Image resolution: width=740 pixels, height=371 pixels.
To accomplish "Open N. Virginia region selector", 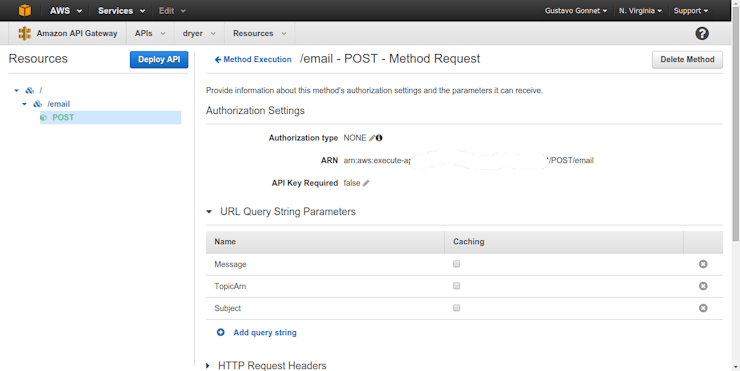I will click(640, 10).
